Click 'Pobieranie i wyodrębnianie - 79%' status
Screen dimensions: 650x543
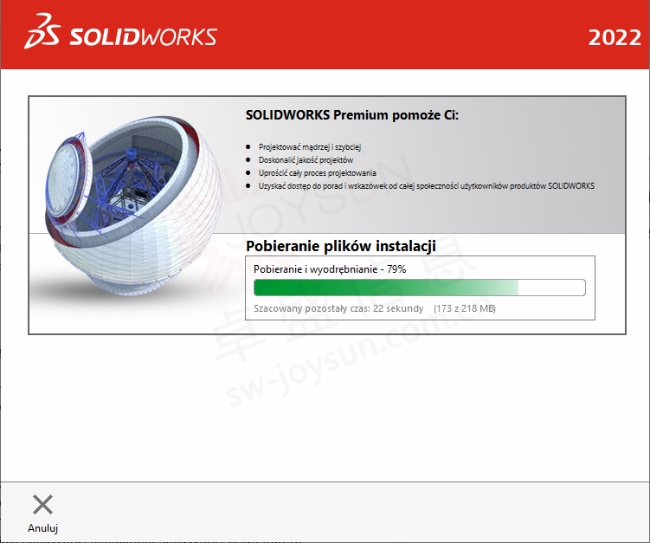[330, 269]
